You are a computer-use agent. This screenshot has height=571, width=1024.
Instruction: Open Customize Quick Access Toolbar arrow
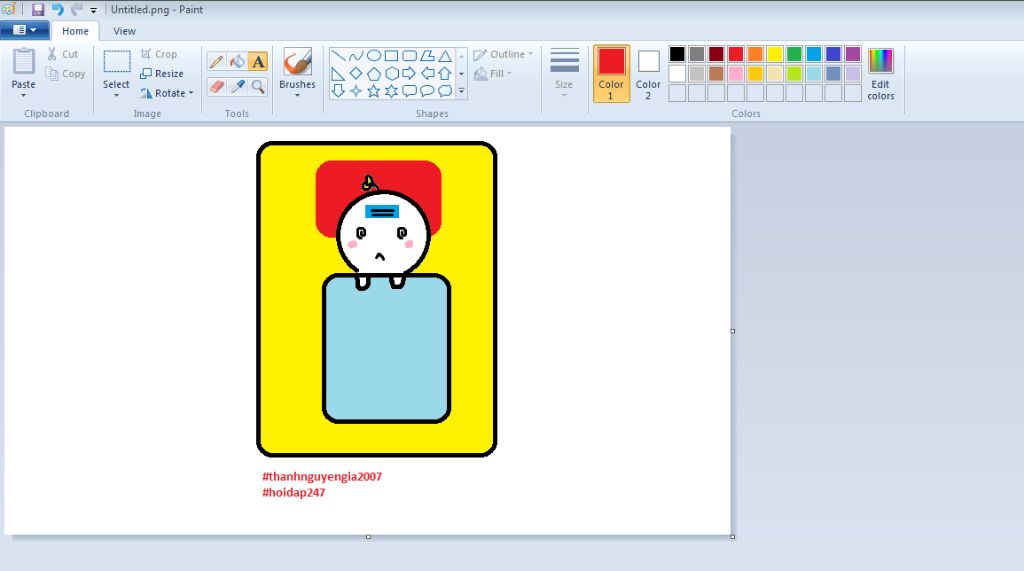click(x=93, y=10)
